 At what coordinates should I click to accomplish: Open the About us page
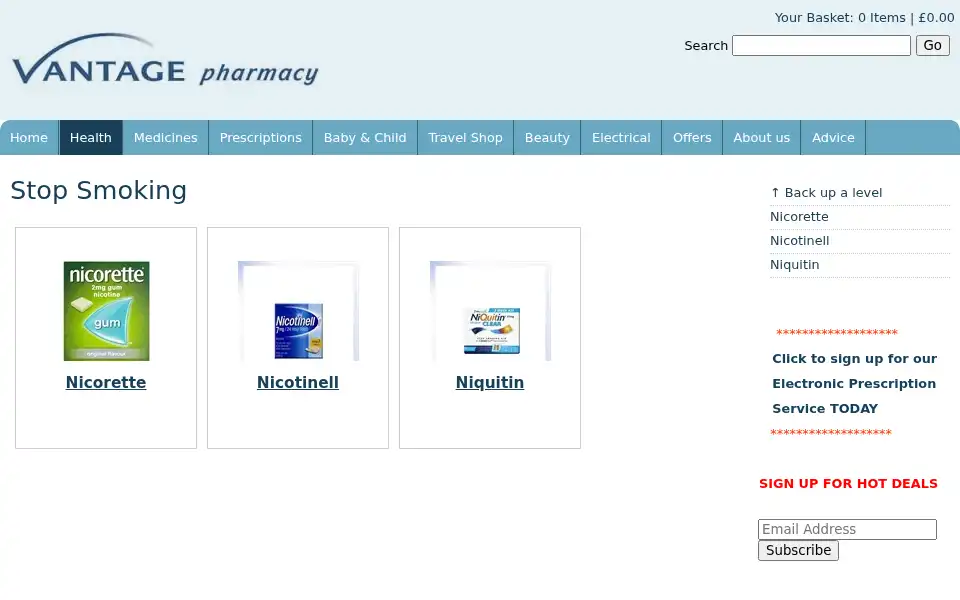pos(762,138)
